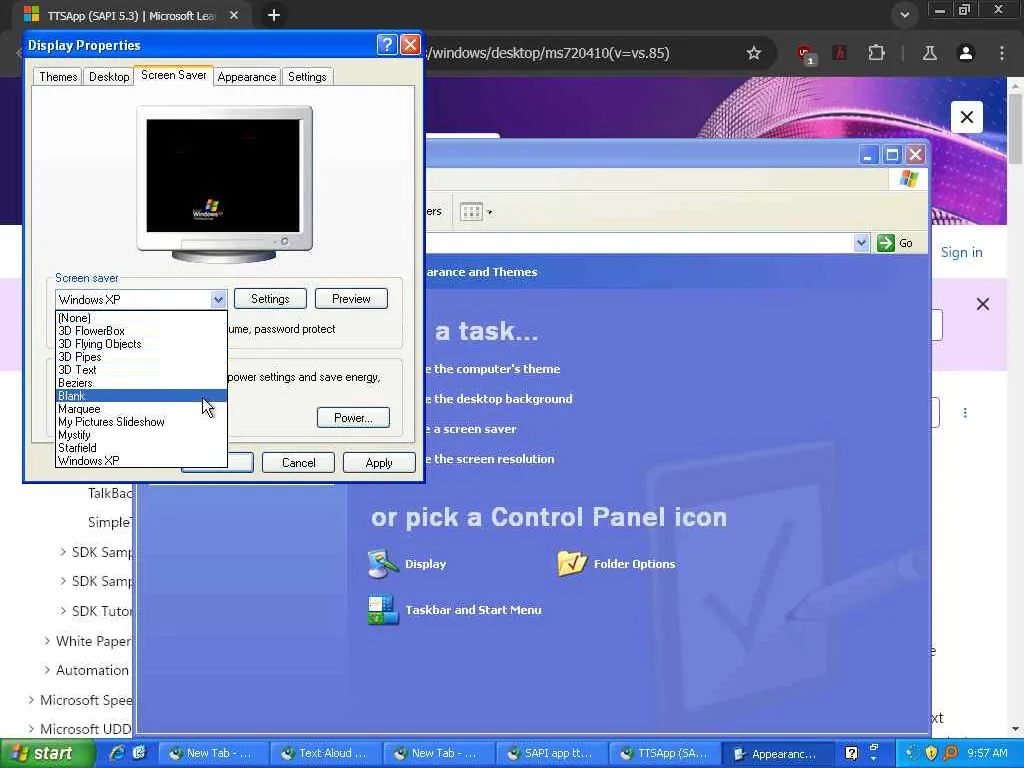This screenshot has height=768, width=1024.
Task: Close the web page banner X icon
Action: click(982, 304)
